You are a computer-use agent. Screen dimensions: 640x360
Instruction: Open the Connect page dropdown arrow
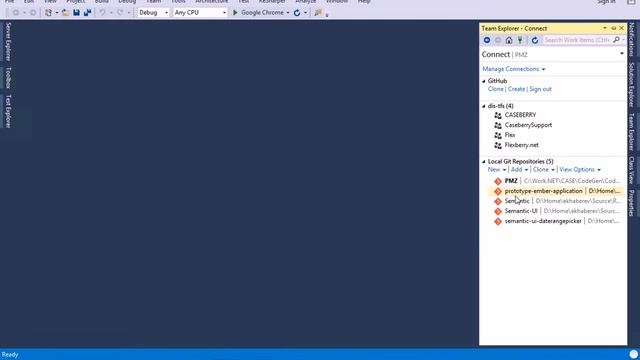coord(622,54)
